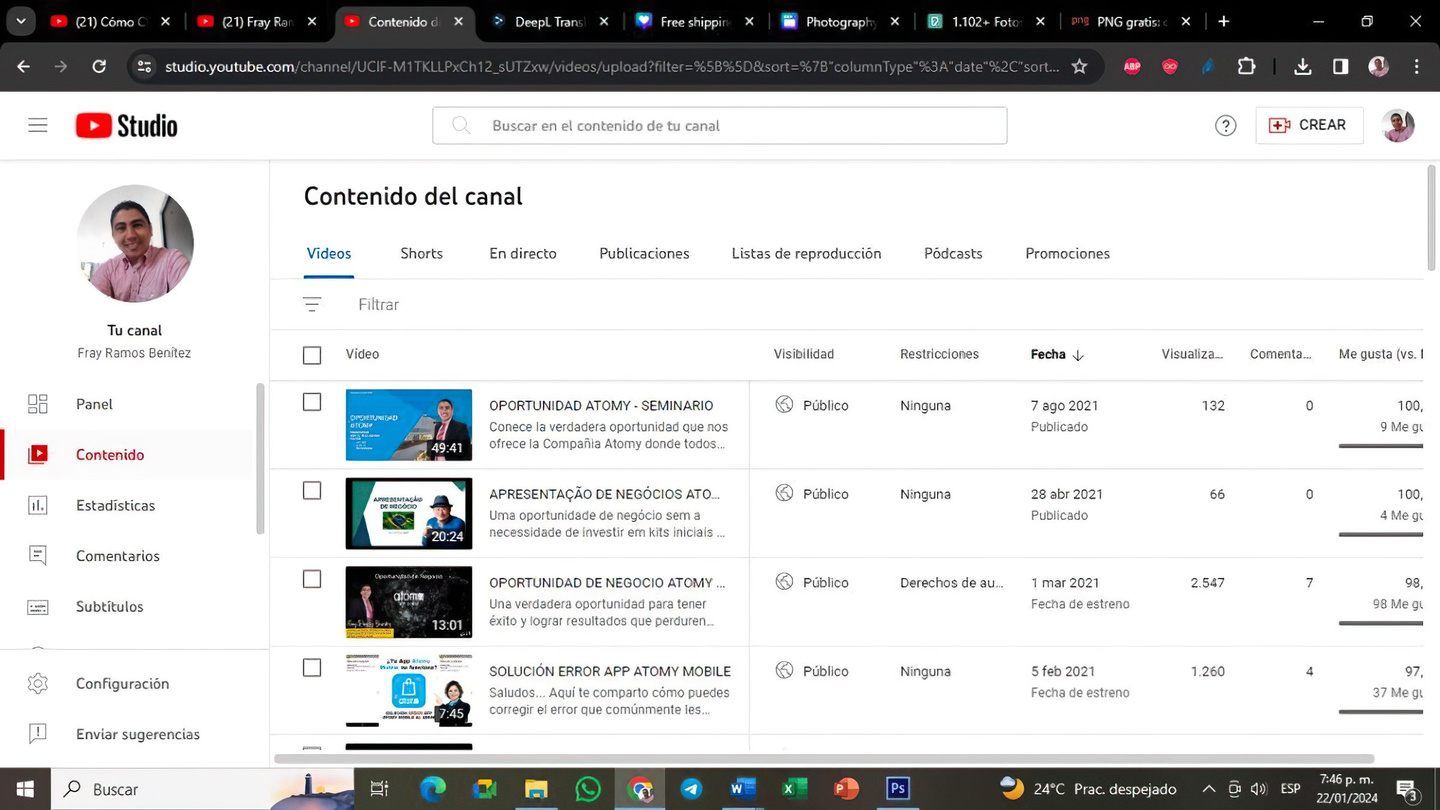Open the 49:41 seminar video thumbnail
The height and width of the screenshot is (810, 1440).
coord(409,425)
